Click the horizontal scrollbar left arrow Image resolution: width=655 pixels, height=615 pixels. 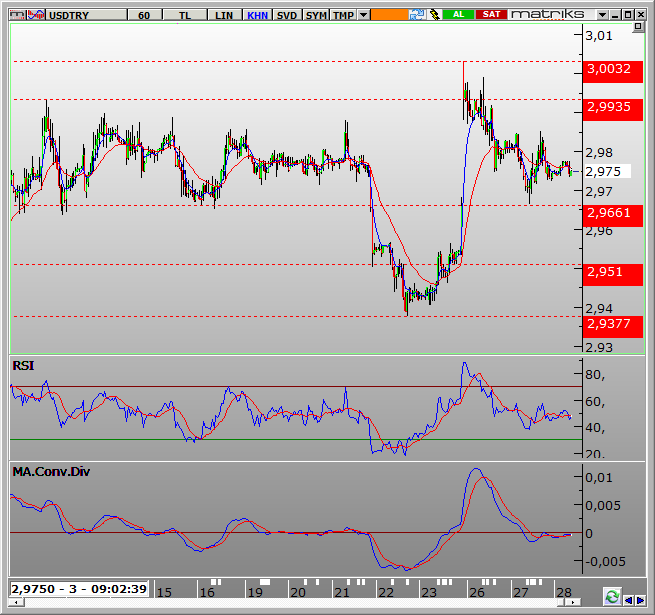[x=16, y=602]
